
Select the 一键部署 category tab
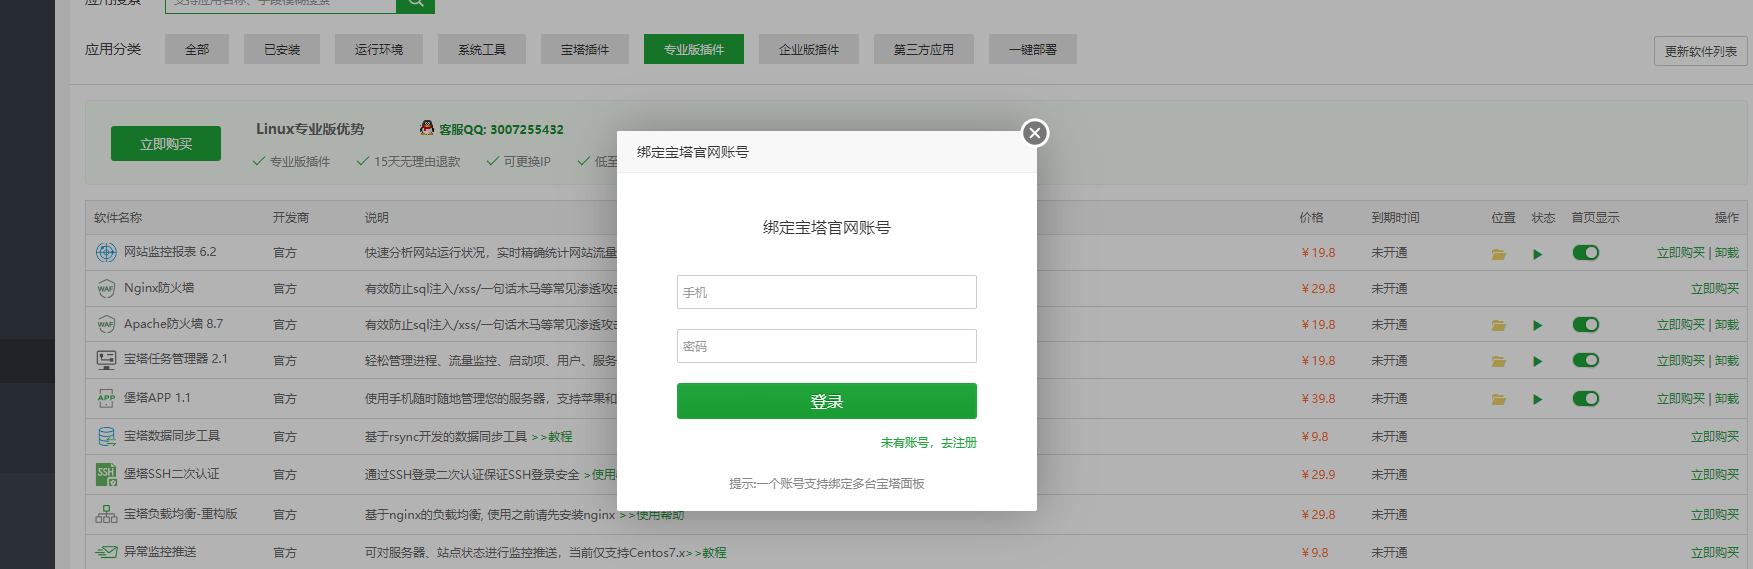(1033, 49)
